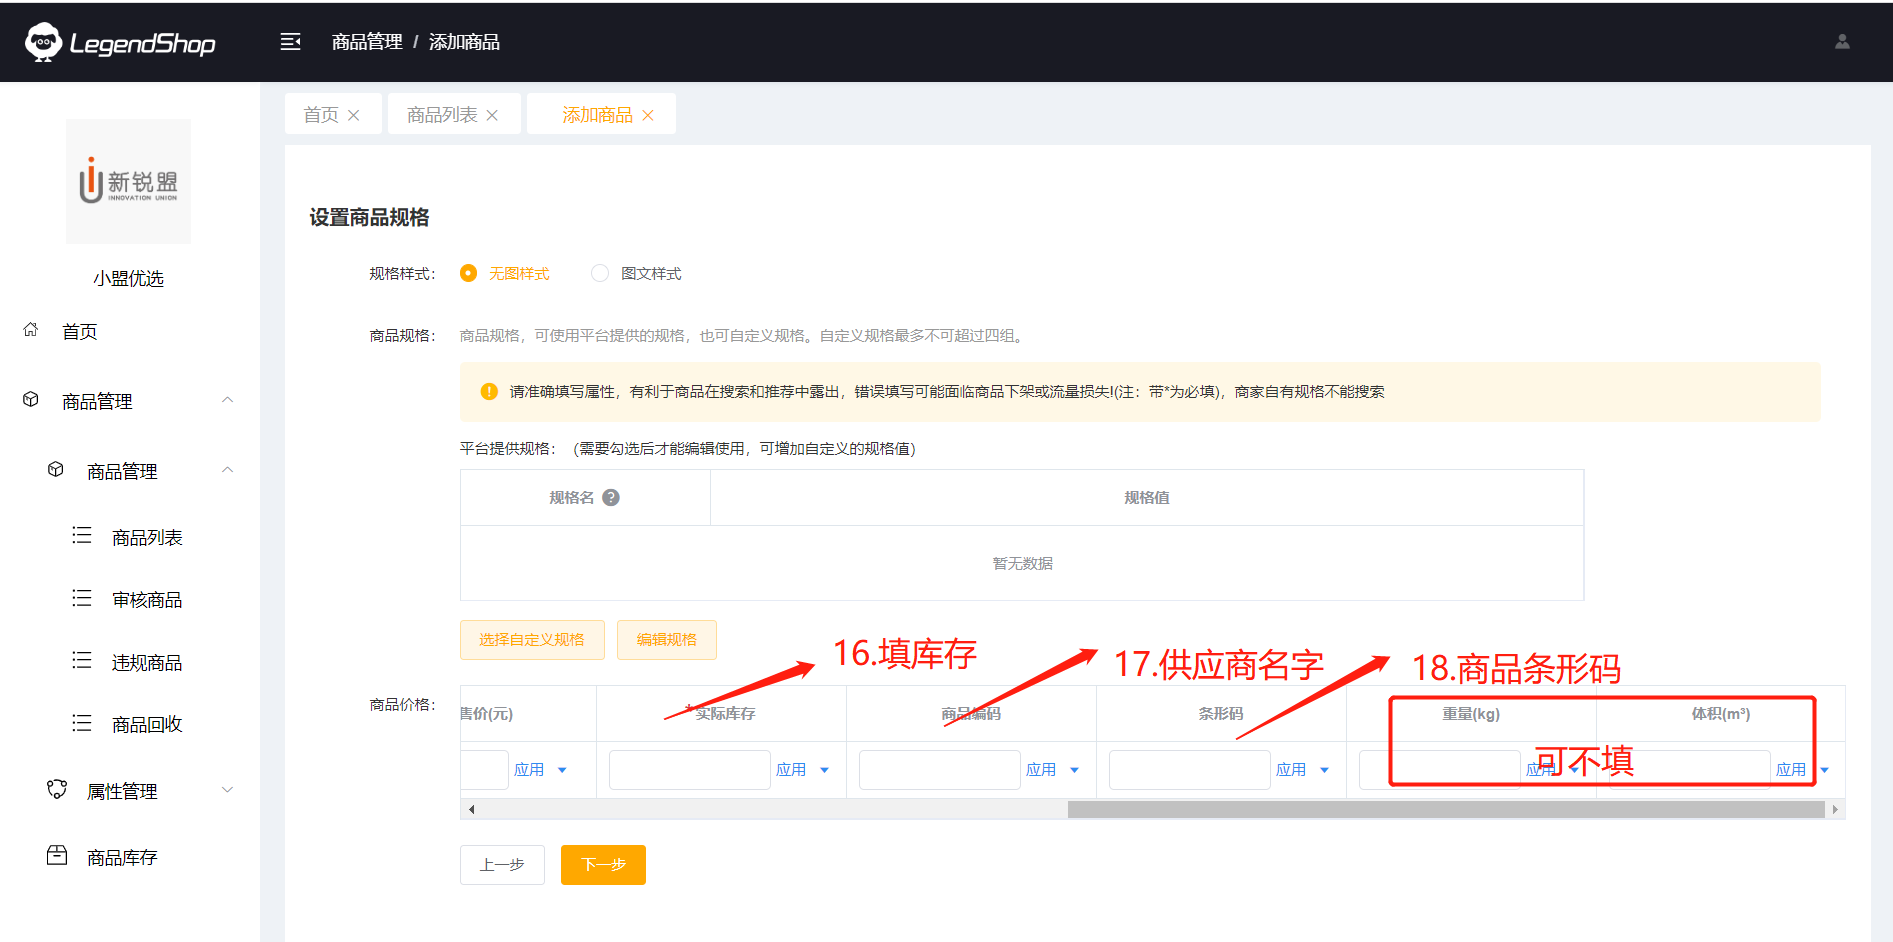This screenshot has width=1893, height=942.
Task: Go to 商品回收 in the sidebar
Action: [147, 725]
